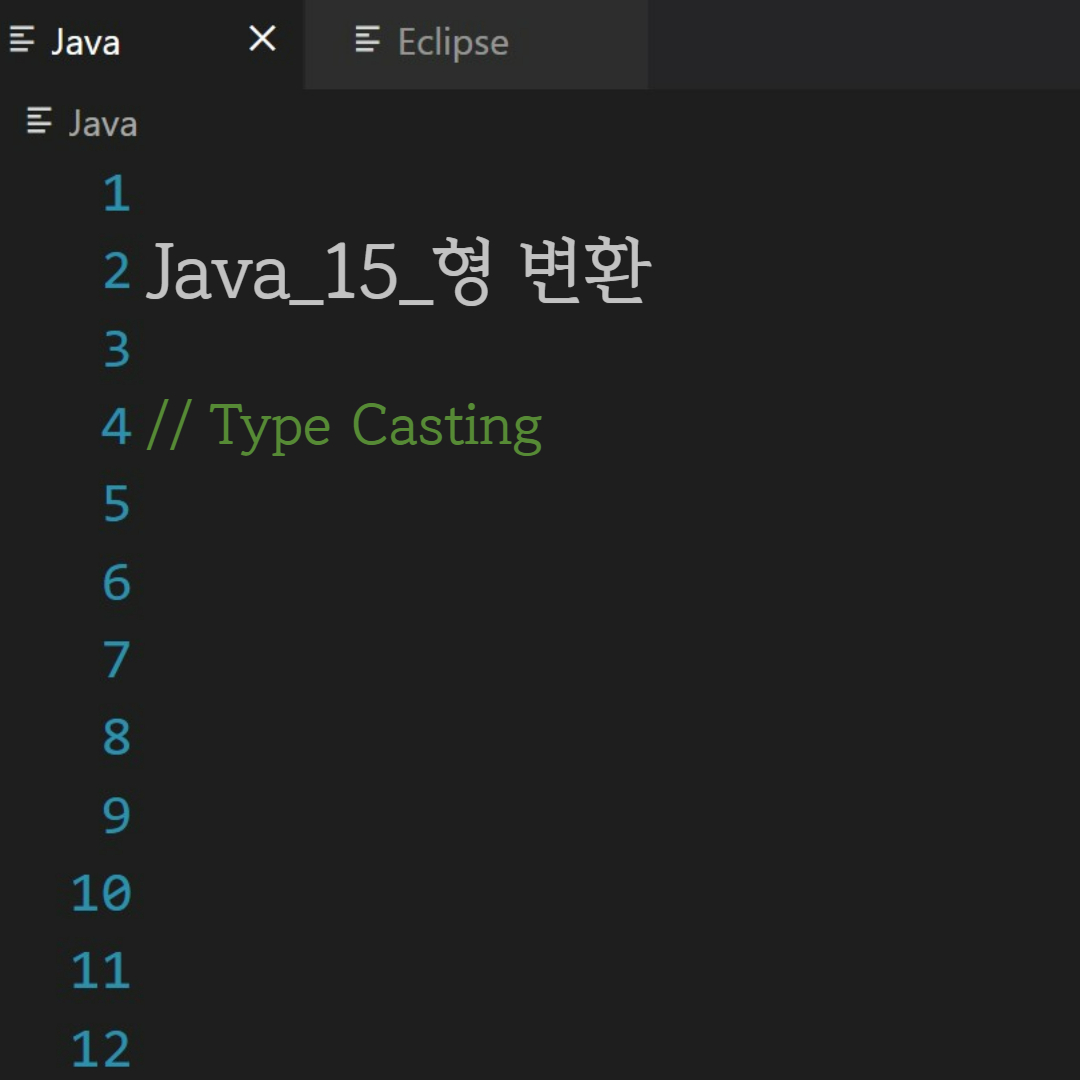Select line number 12 in gutter
Image resolution: width=1080 pixels, height=1080 pixels.
(x=101, y=1049)
